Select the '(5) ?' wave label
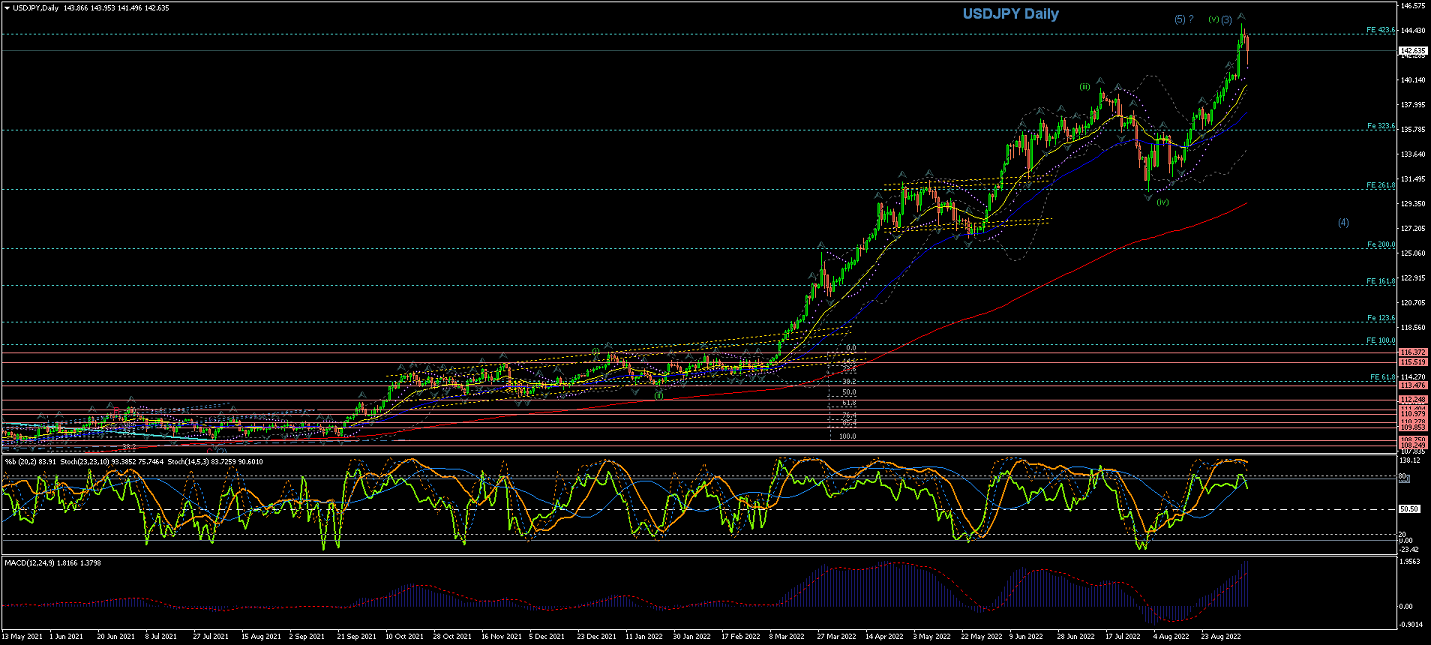 coord(1183,19)
